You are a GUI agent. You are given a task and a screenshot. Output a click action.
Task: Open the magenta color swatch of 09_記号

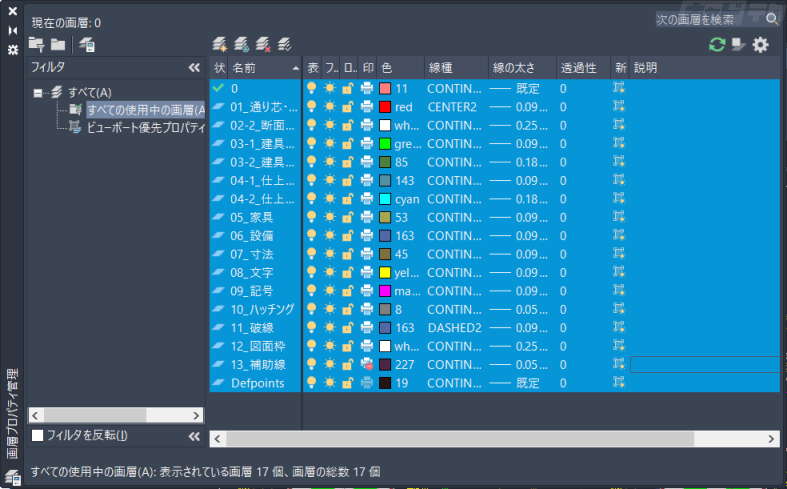coord(385,291)
